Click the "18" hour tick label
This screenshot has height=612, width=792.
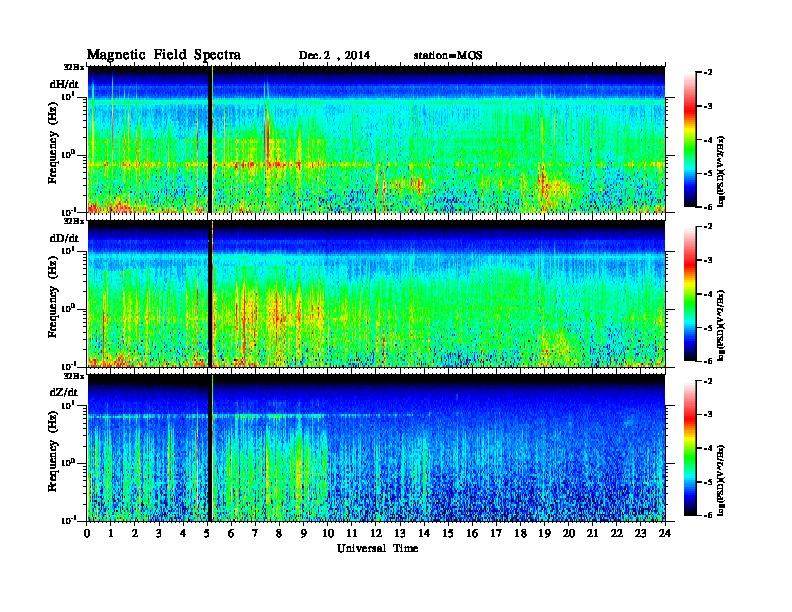(520, 533)
